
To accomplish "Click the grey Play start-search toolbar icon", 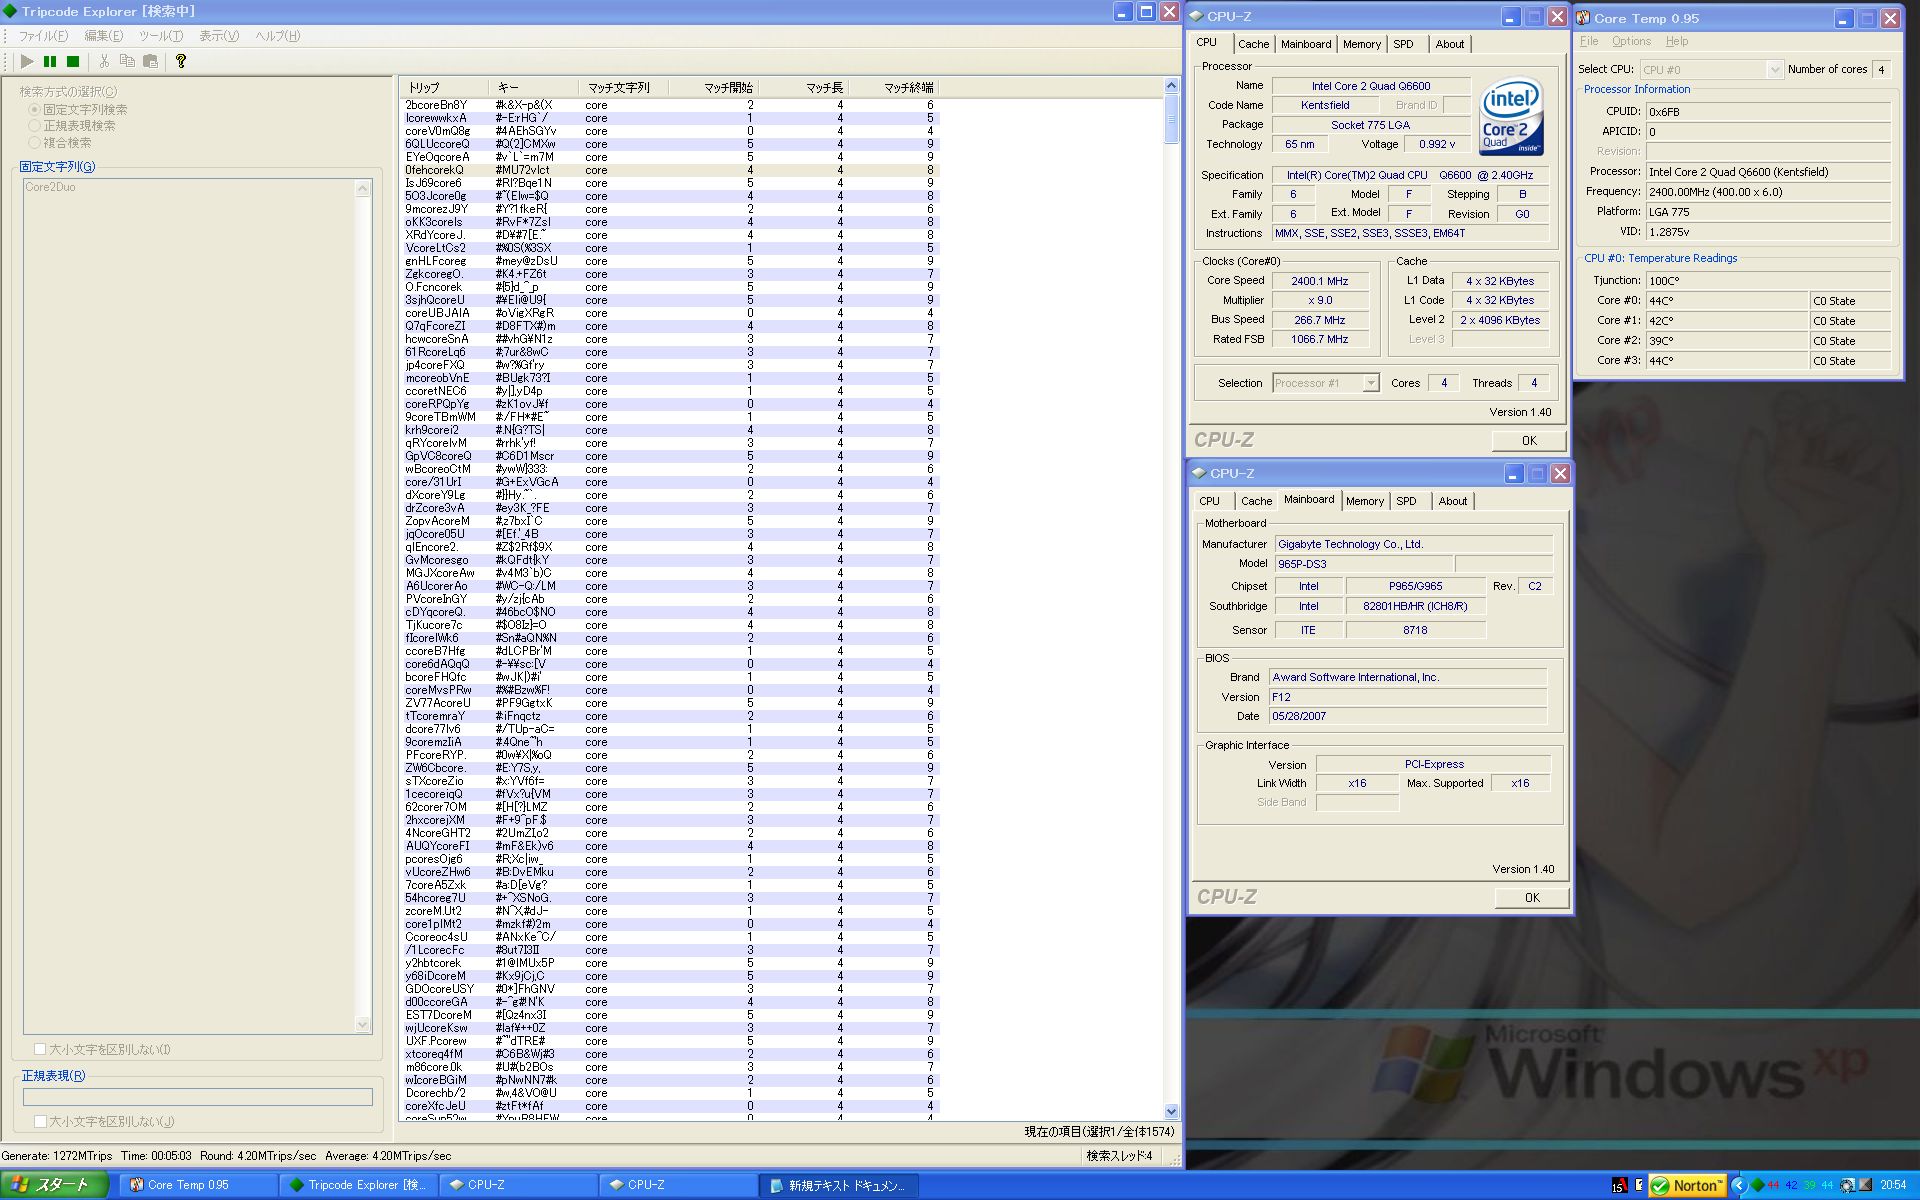I will click(27, 61).
